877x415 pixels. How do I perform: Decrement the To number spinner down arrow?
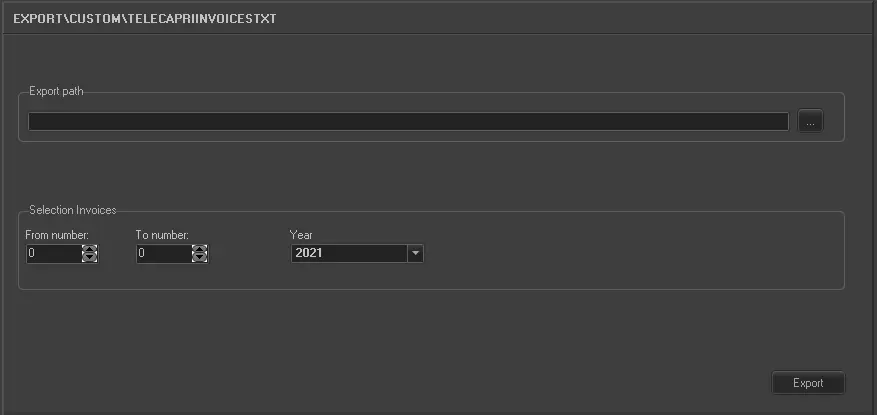[x=200, y=258]
